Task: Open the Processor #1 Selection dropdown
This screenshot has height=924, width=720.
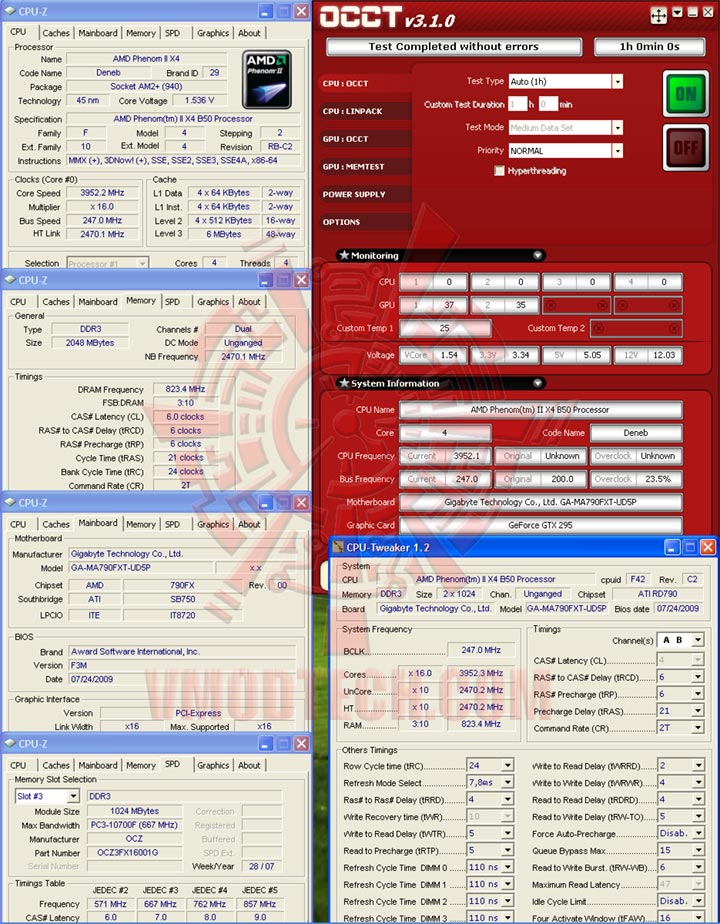Action: [142, 263]
